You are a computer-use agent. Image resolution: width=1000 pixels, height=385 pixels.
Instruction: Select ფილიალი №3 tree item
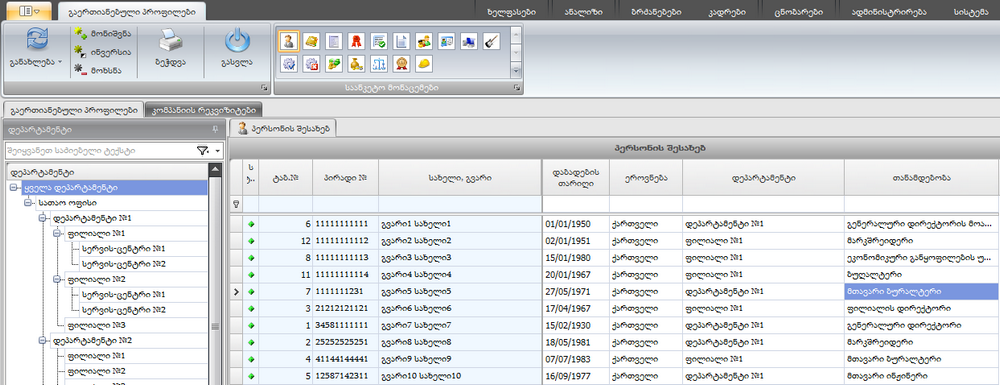coord(97,325)
